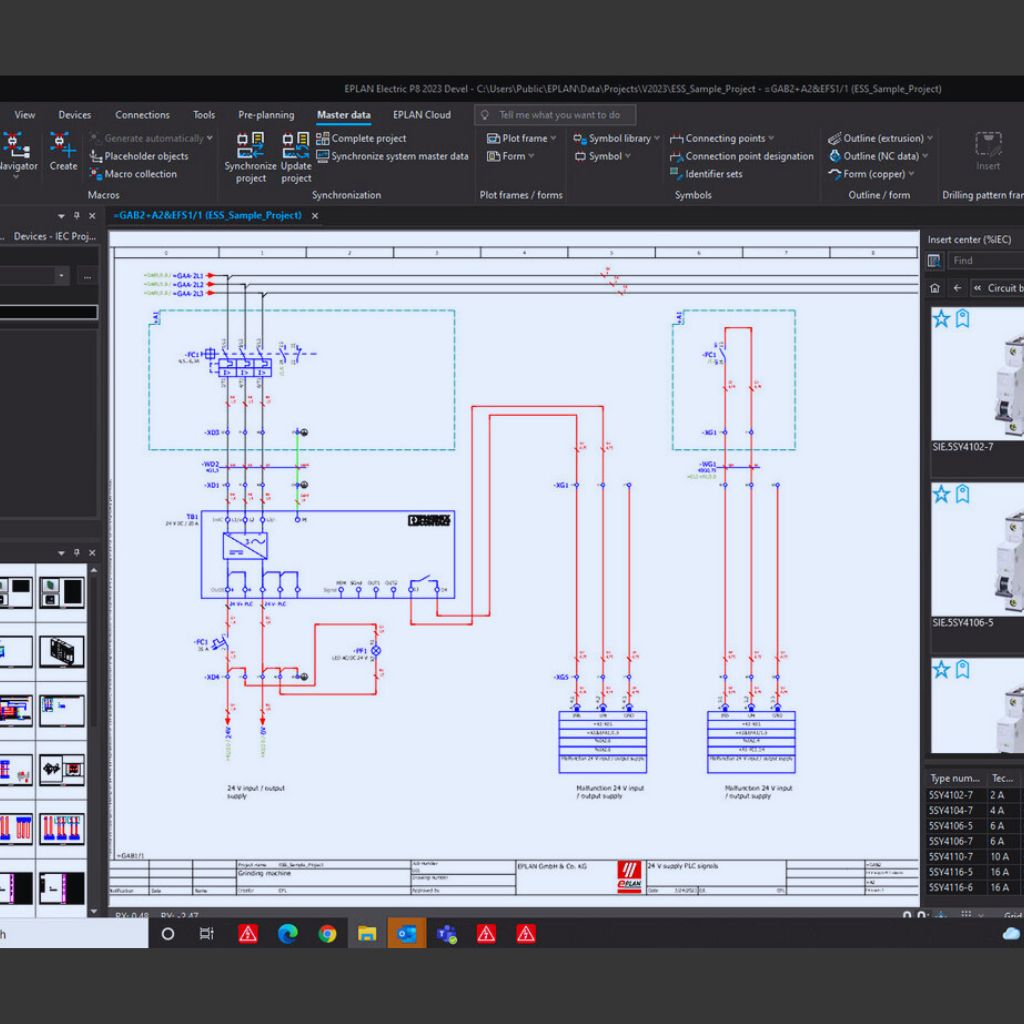The image size is (1024, 1024).
Task: Run Complete project synchronization
Action: (x=361, y=138)
